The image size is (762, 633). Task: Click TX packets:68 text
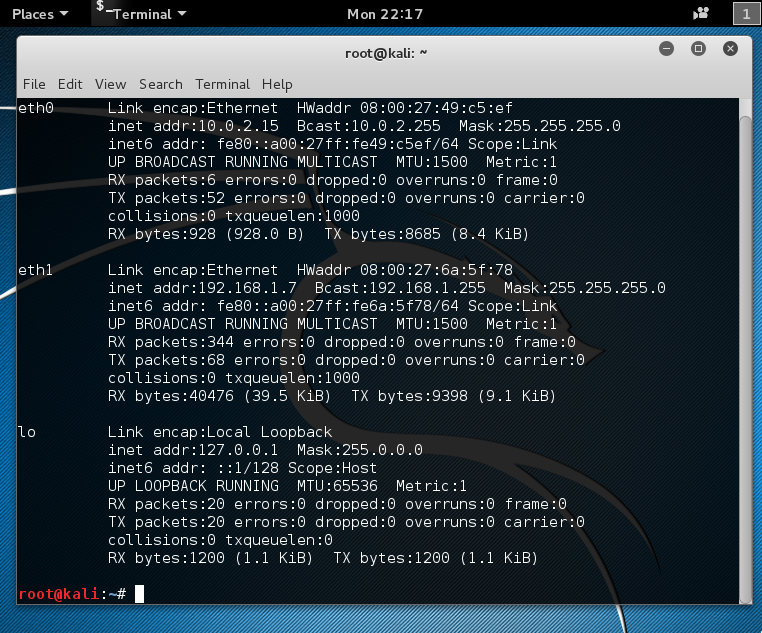[x=166, y=359]
